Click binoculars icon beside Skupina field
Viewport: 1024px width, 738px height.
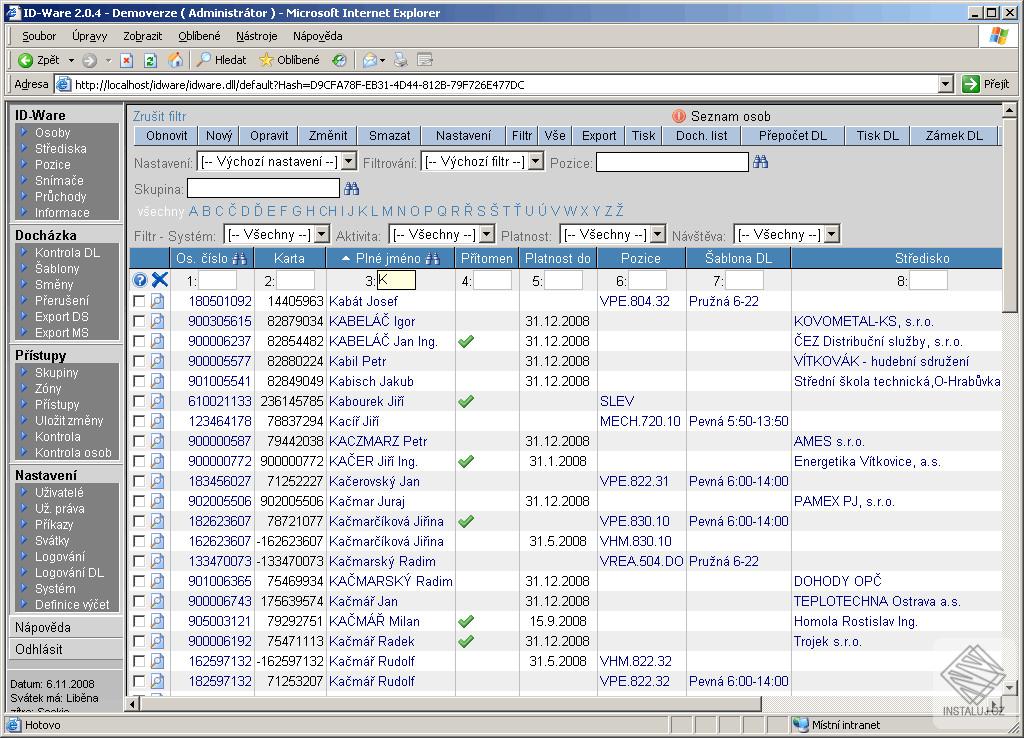[351, 188]
